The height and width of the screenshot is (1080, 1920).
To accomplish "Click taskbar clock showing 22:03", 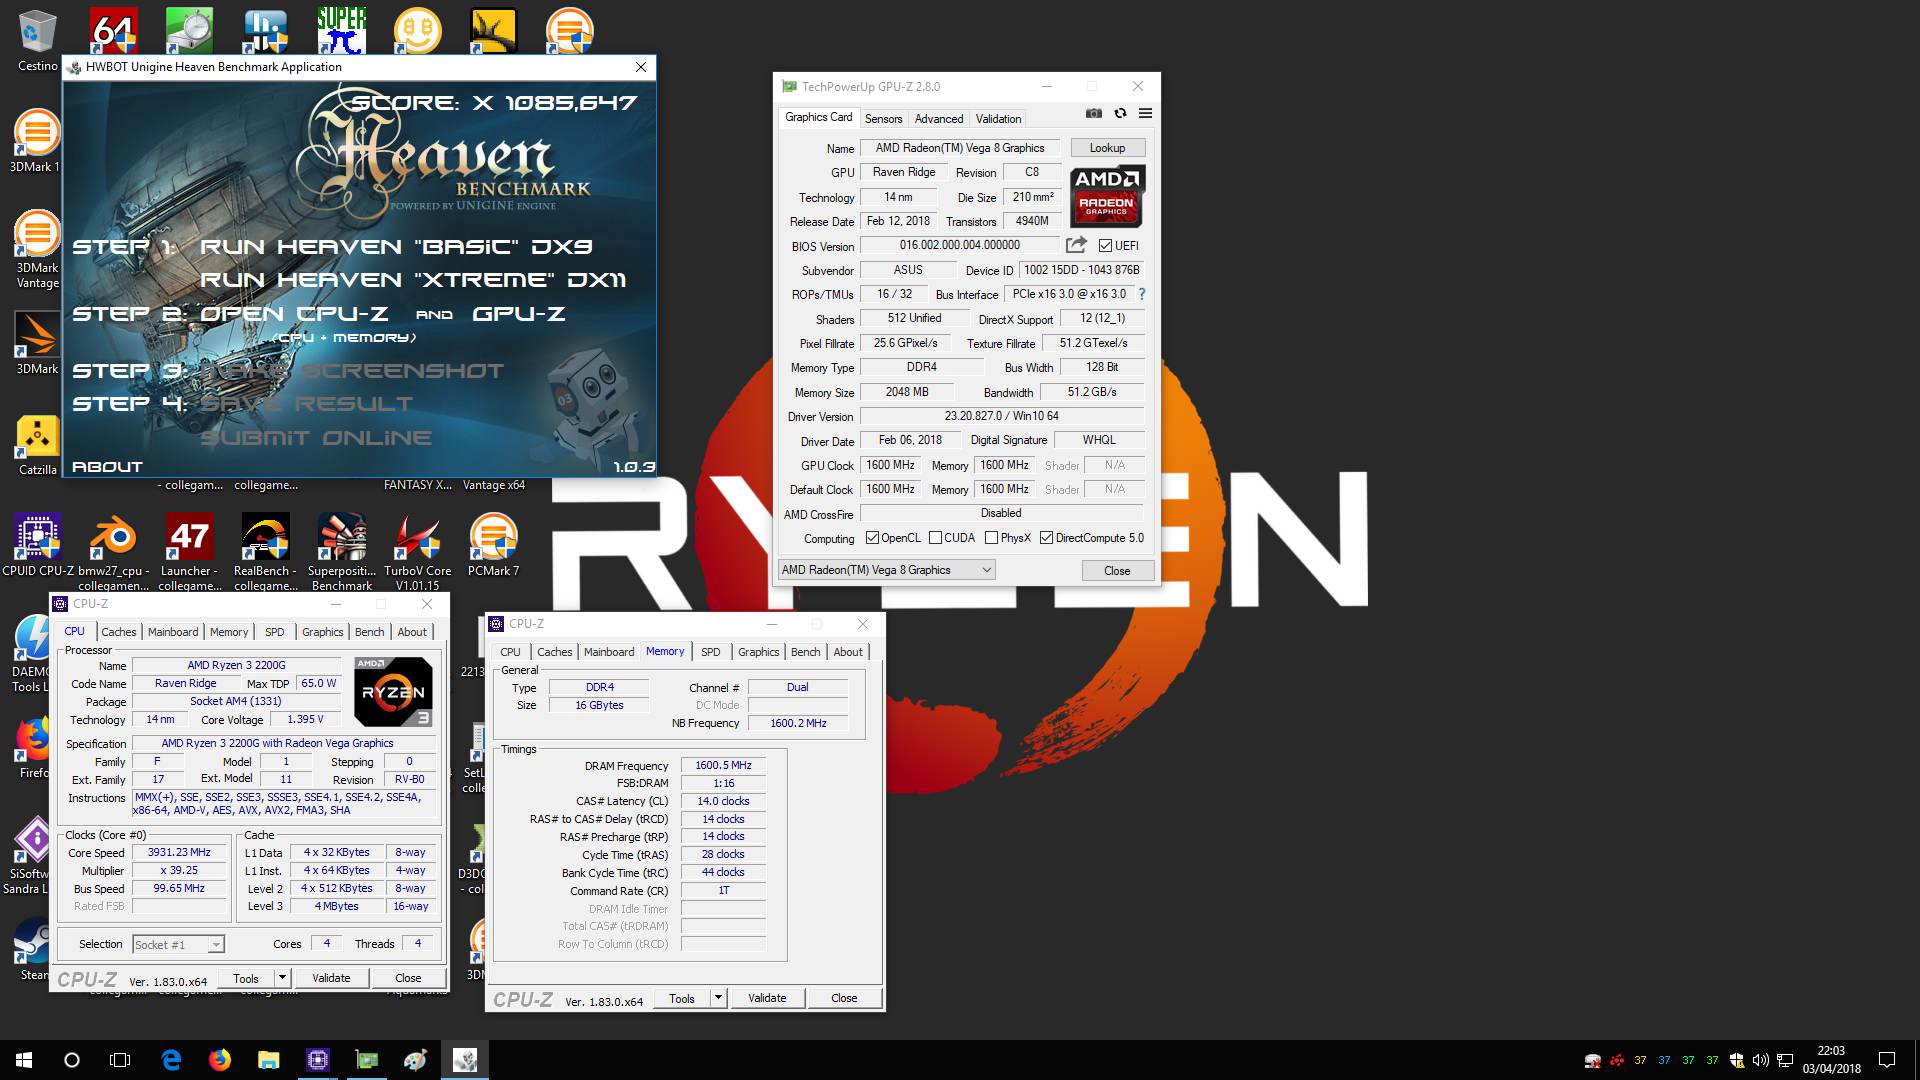I will (1831, 1060).
